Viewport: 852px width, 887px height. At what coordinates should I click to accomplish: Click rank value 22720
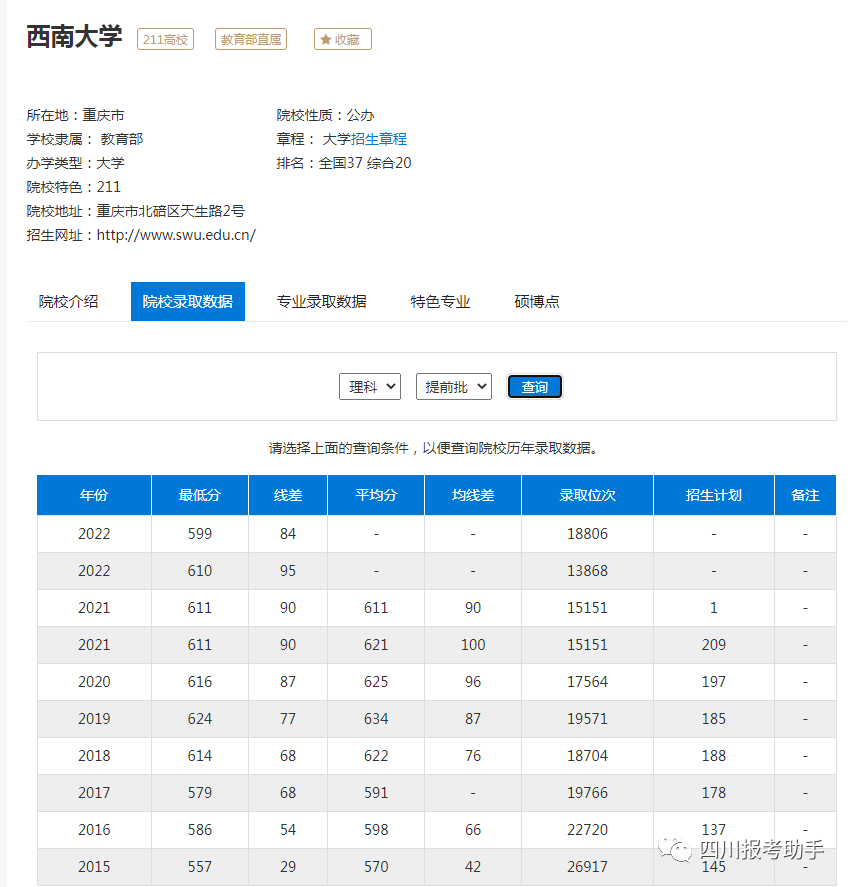click(x=587, y=830)
